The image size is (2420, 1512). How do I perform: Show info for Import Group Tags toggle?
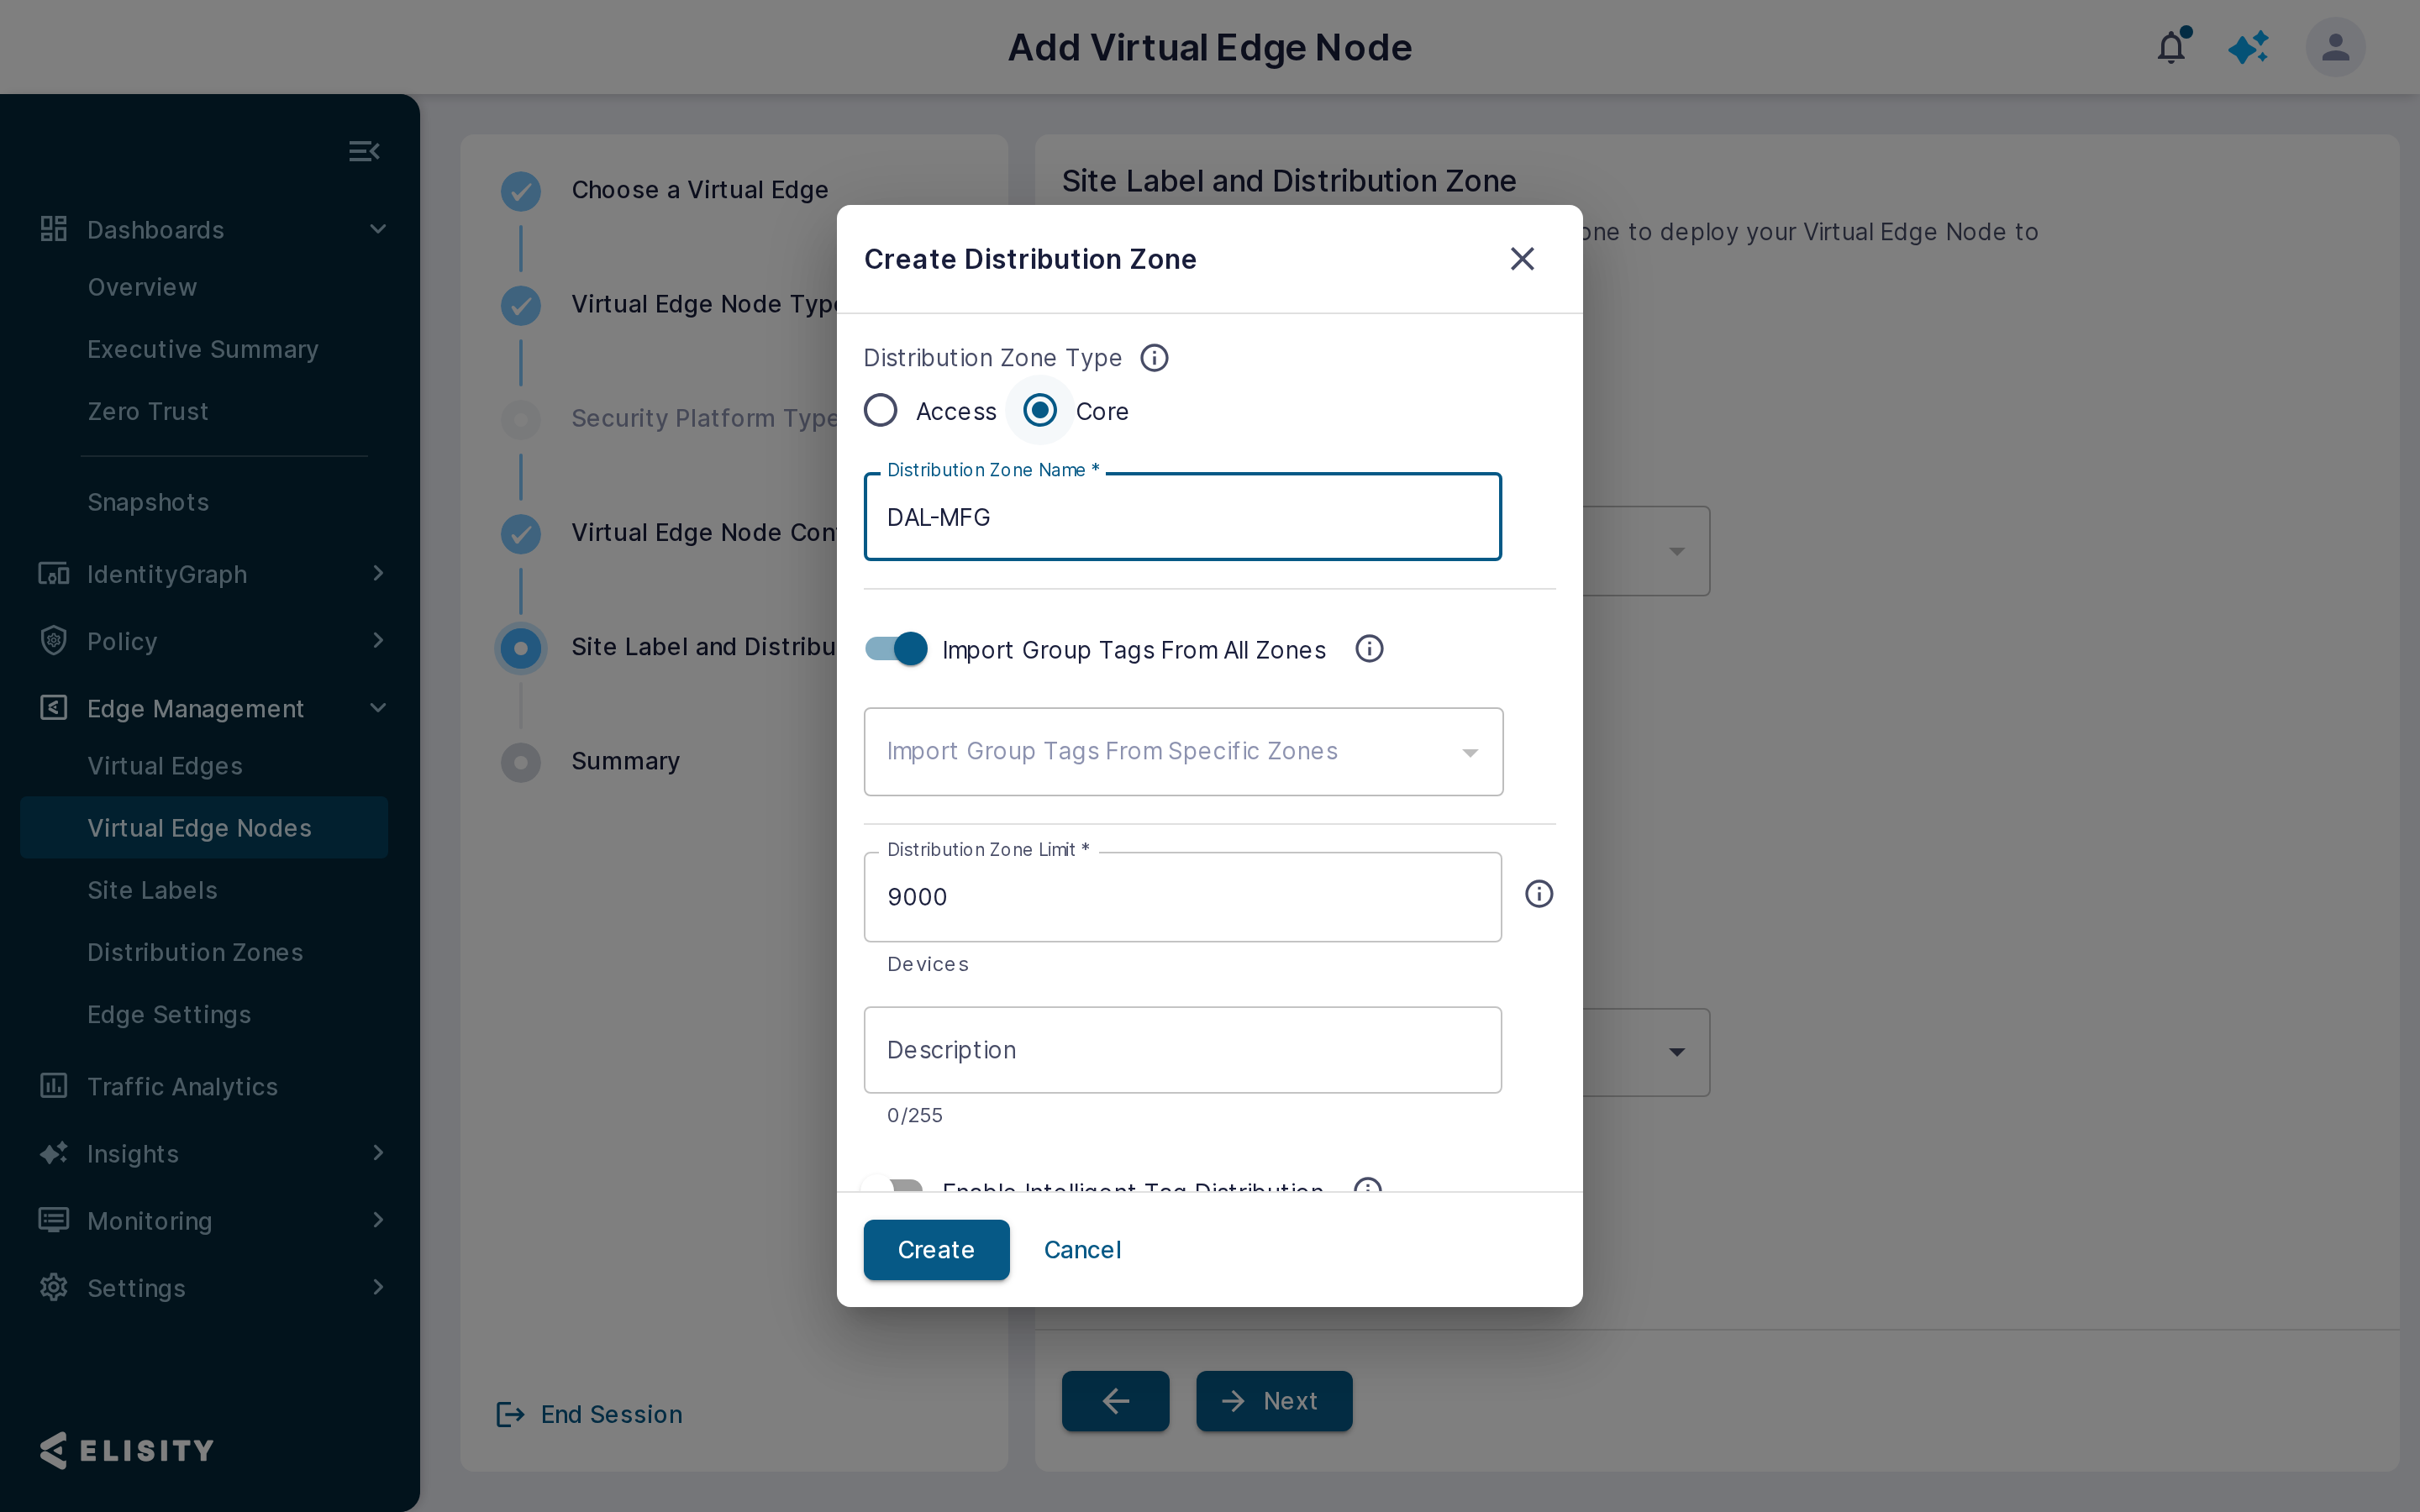(x=1369, y=649)
